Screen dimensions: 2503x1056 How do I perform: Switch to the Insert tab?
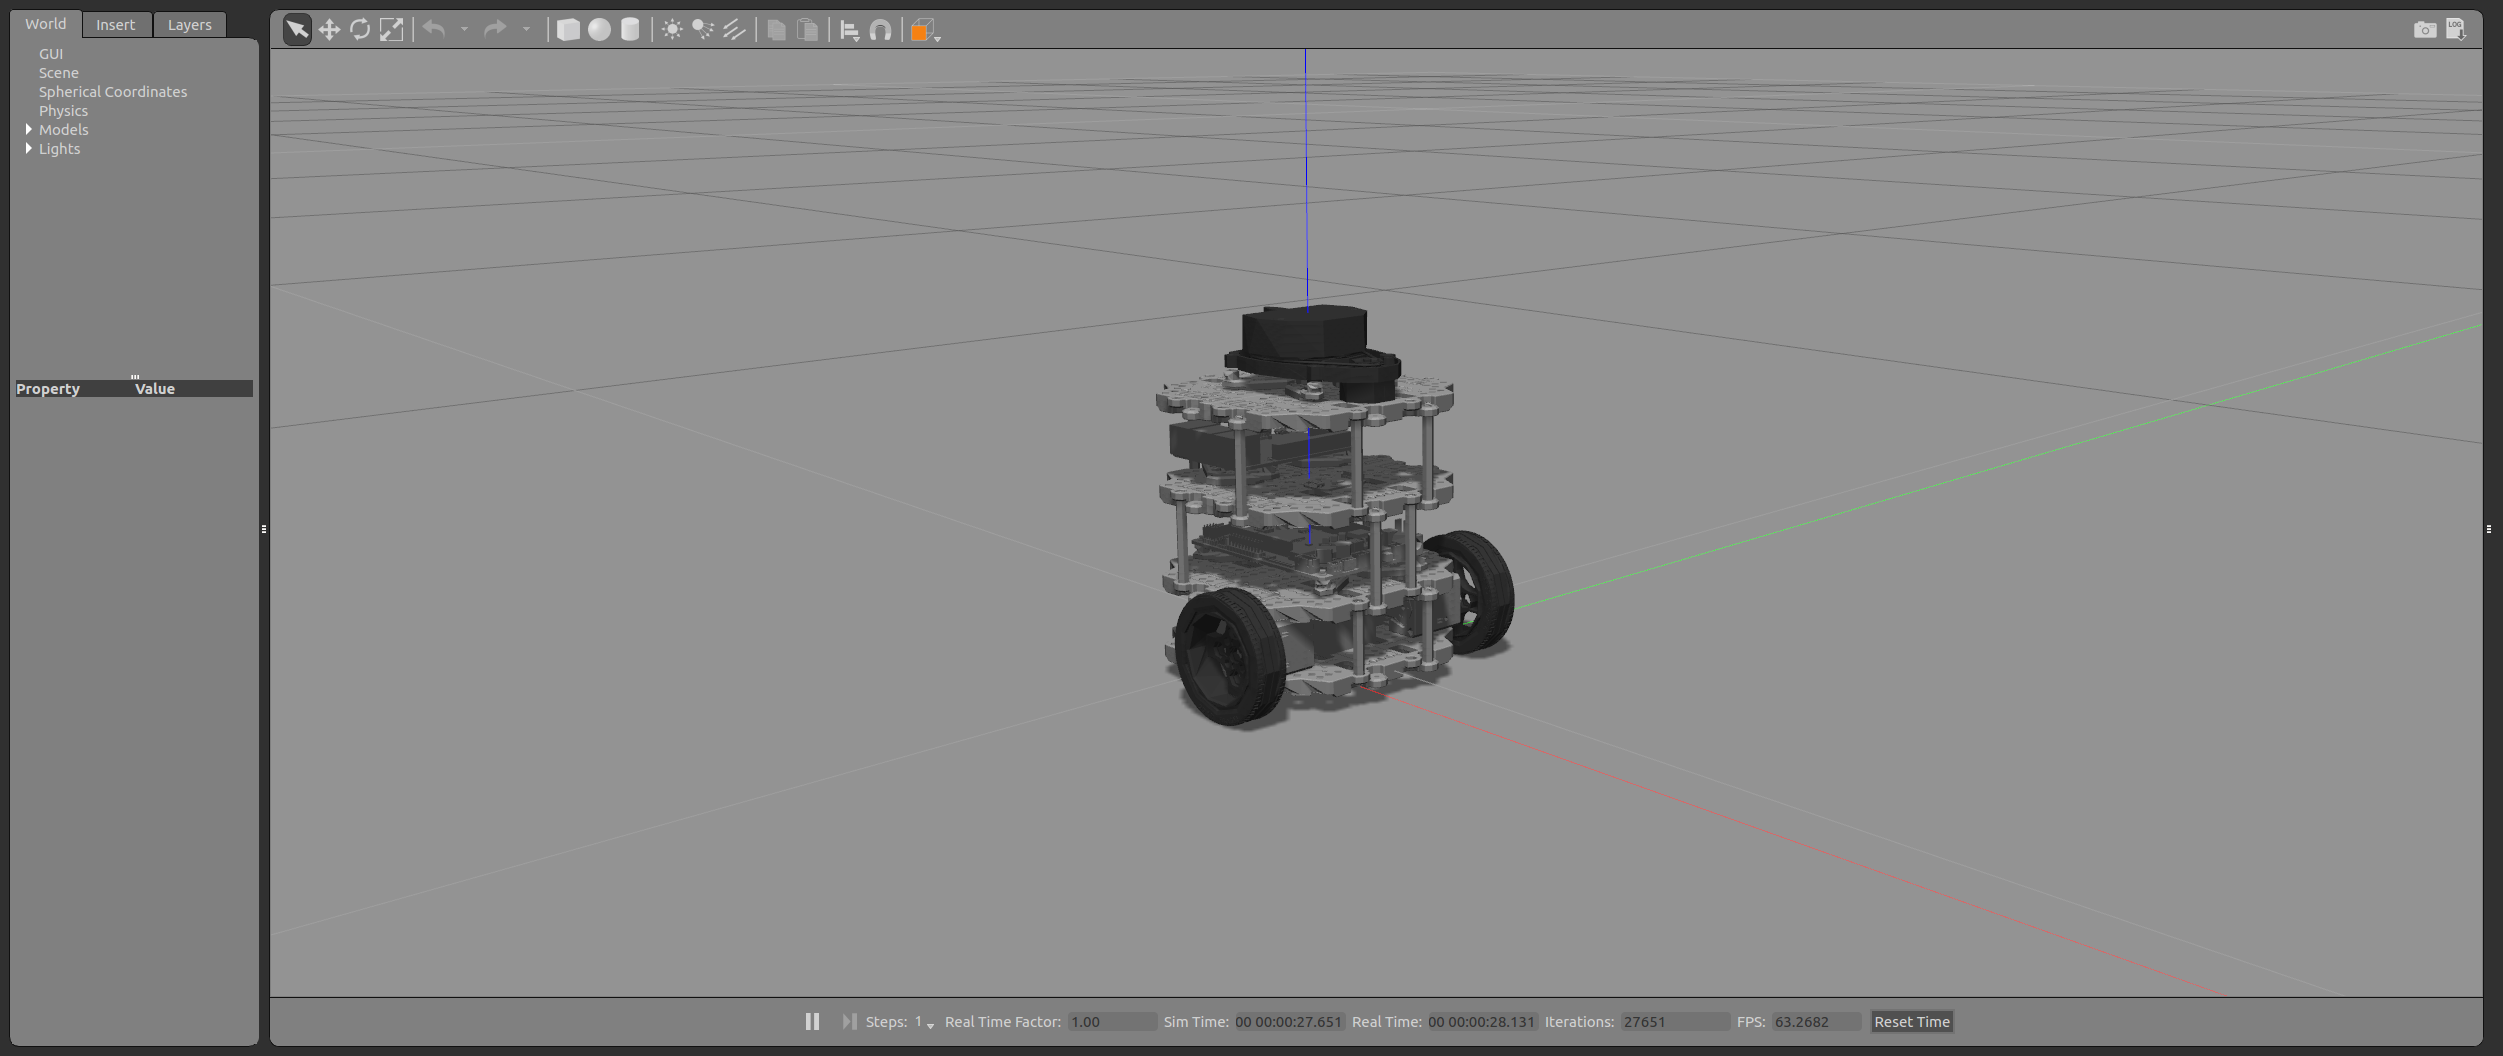coord(116,24)
